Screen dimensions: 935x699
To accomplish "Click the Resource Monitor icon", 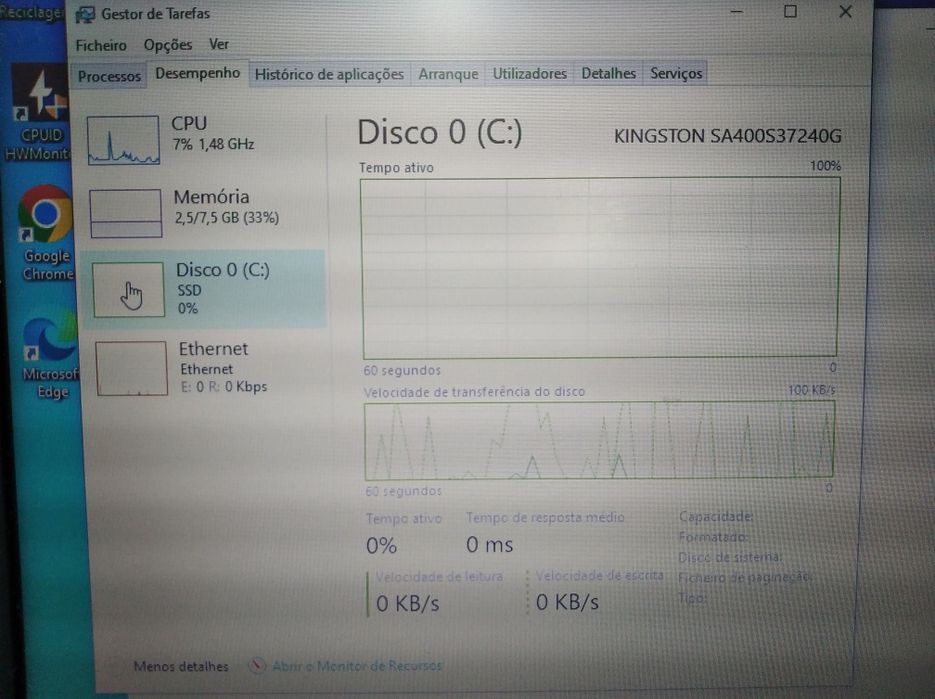I will coord(257,666).
